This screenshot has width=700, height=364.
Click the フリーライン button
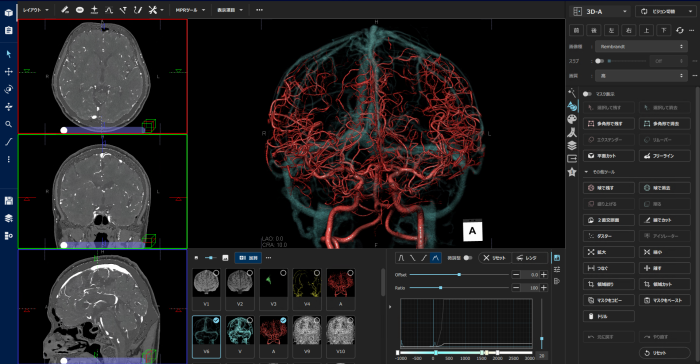pos(665,156)
